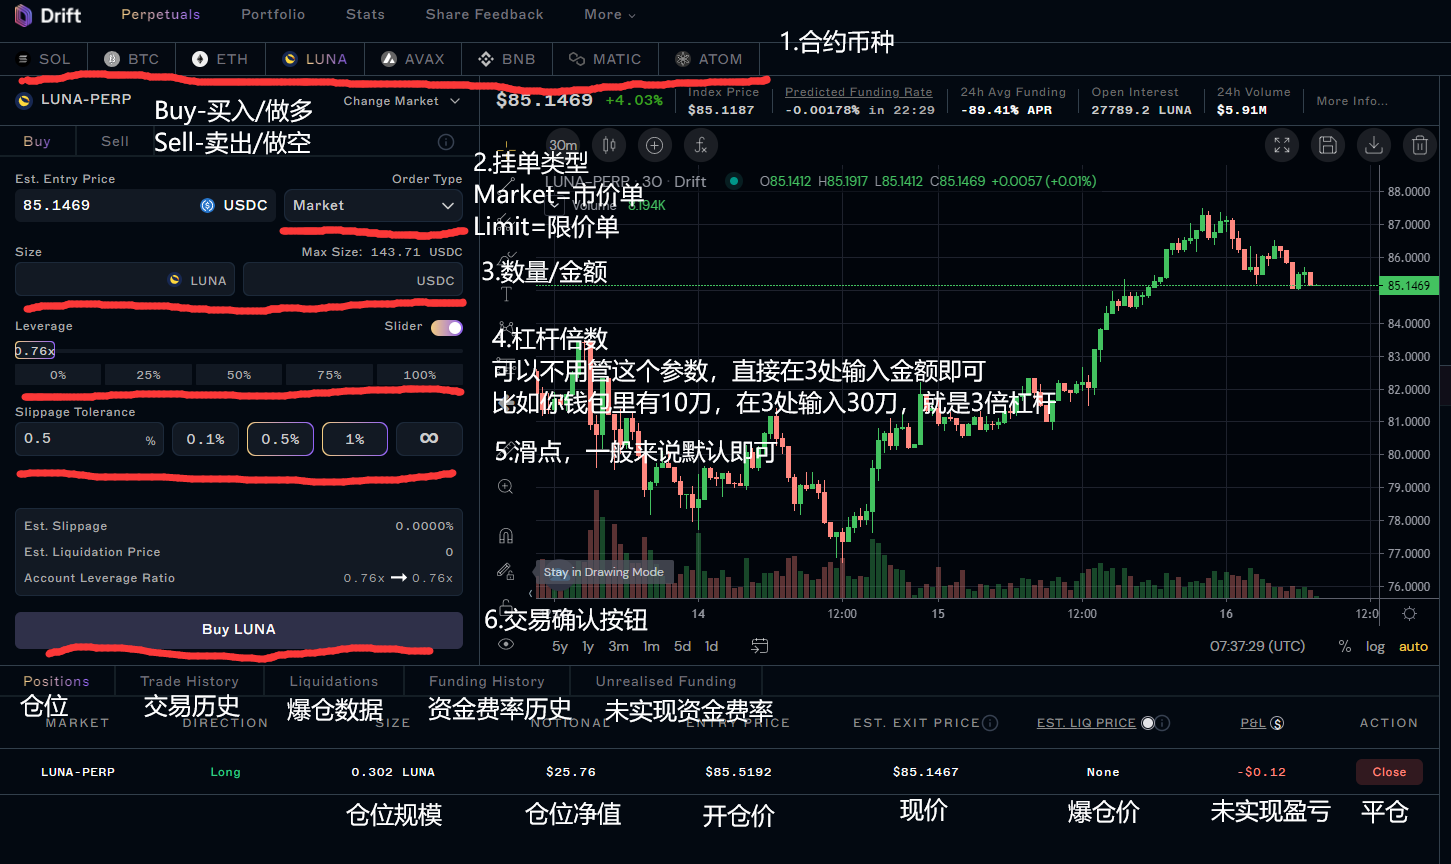Close the LUNA-PERP long position

(x=1388, y=772)
